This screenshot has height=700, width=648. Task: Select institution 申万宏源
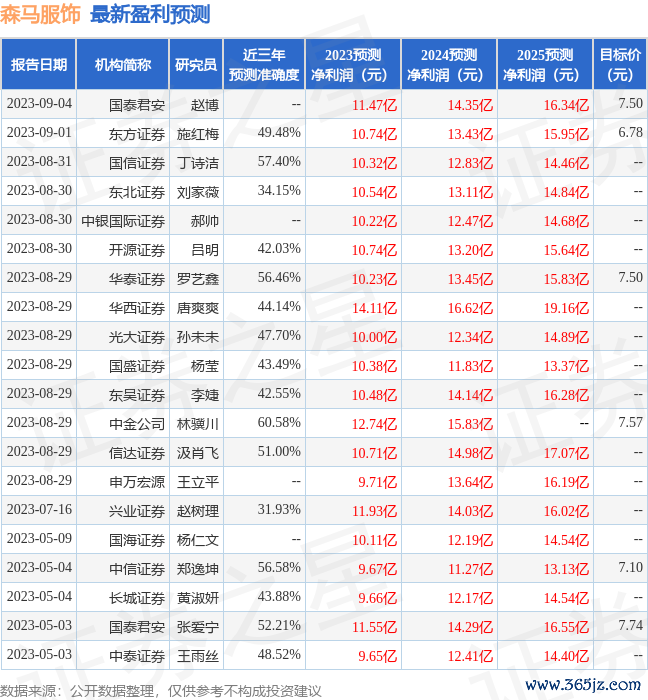(x=137, y=482)
